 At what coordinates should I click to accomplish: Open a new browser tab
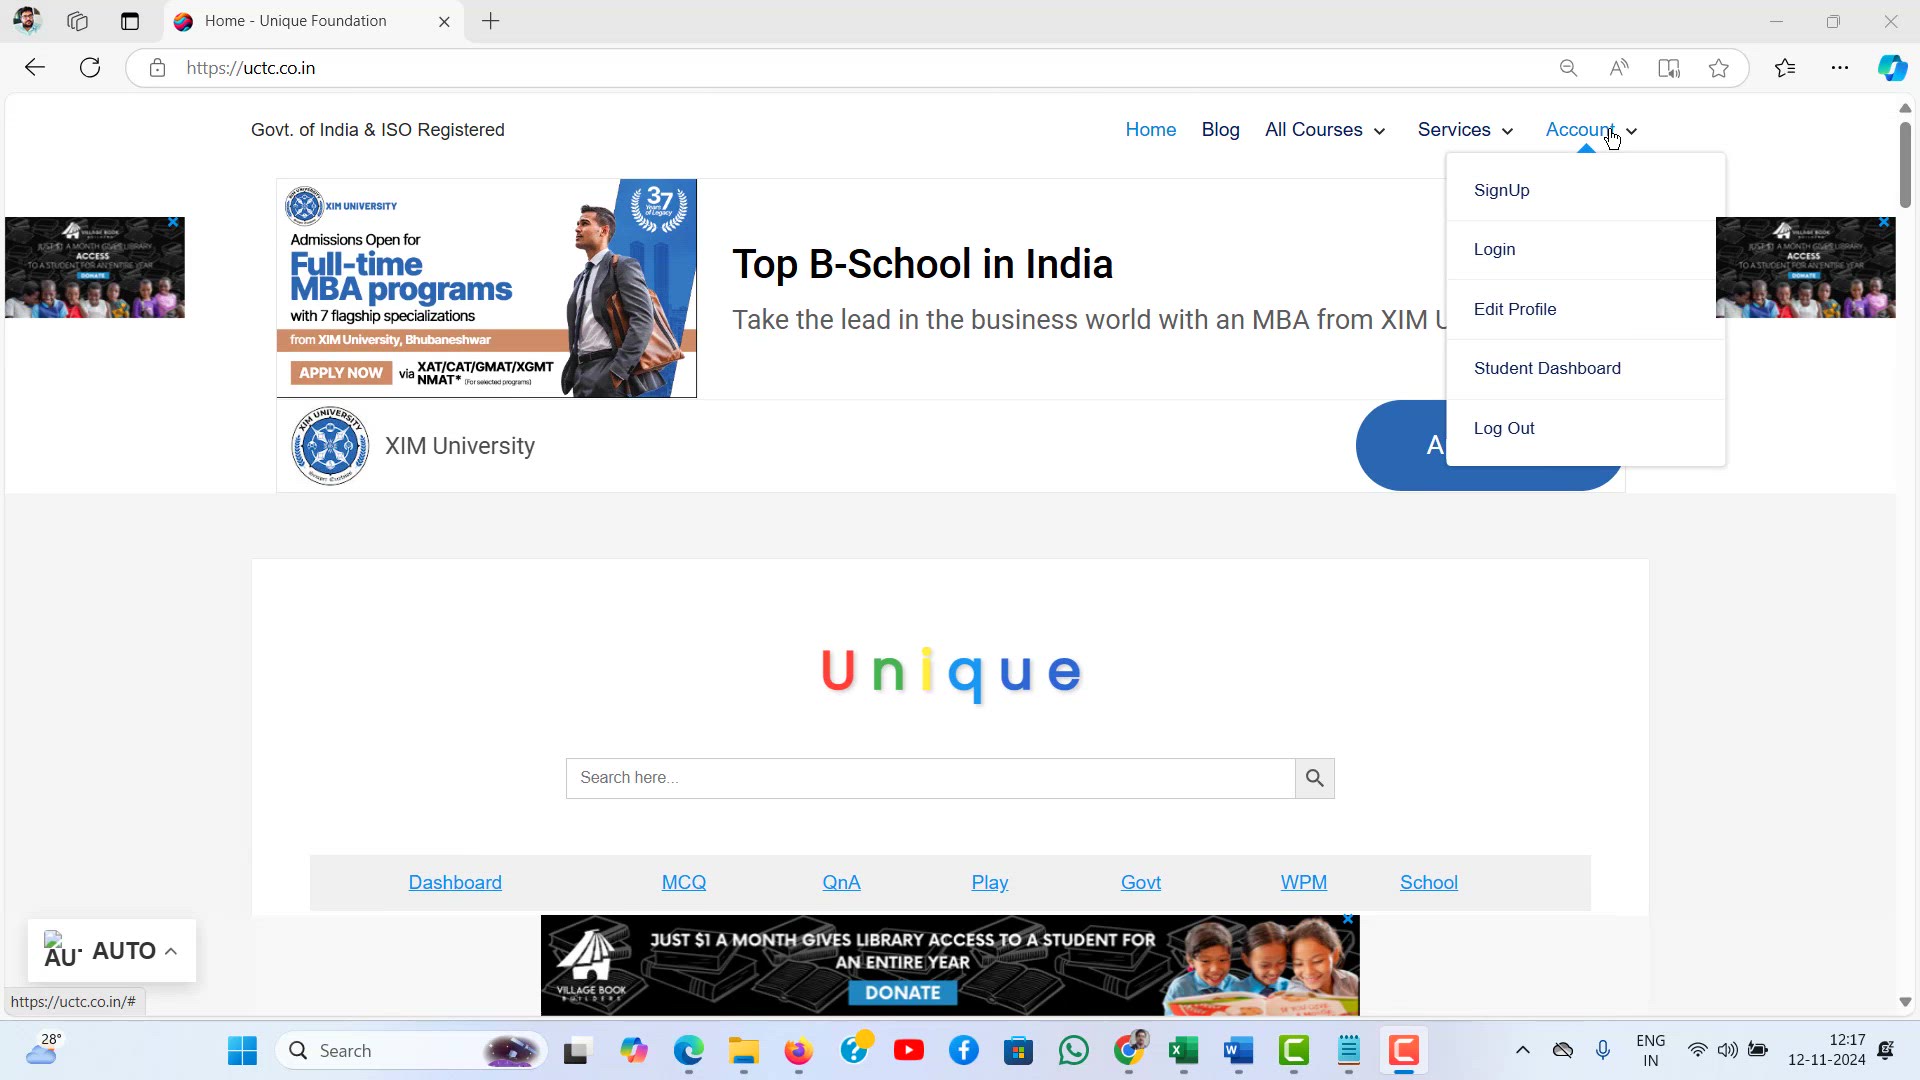tap(491, 21)
